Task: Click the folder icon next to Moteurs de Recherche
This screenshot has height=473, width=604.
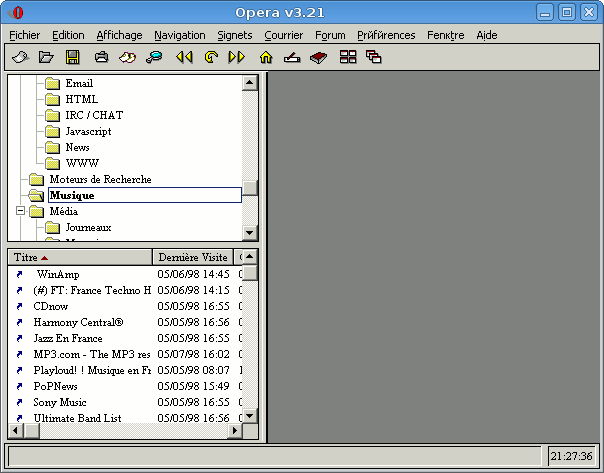Action: pyautogui.click(x=37, y=179)
